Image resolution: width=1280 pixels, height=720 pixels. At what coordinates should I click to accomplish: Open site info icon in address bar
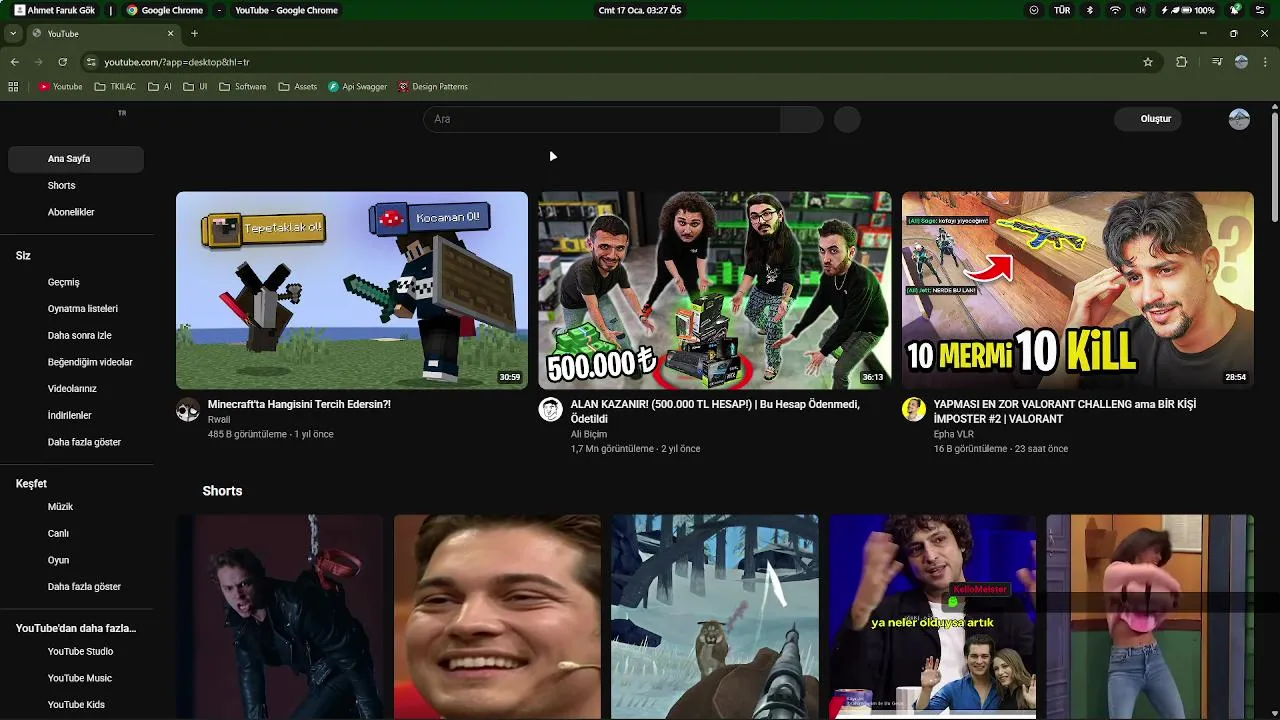click(91, 62)
